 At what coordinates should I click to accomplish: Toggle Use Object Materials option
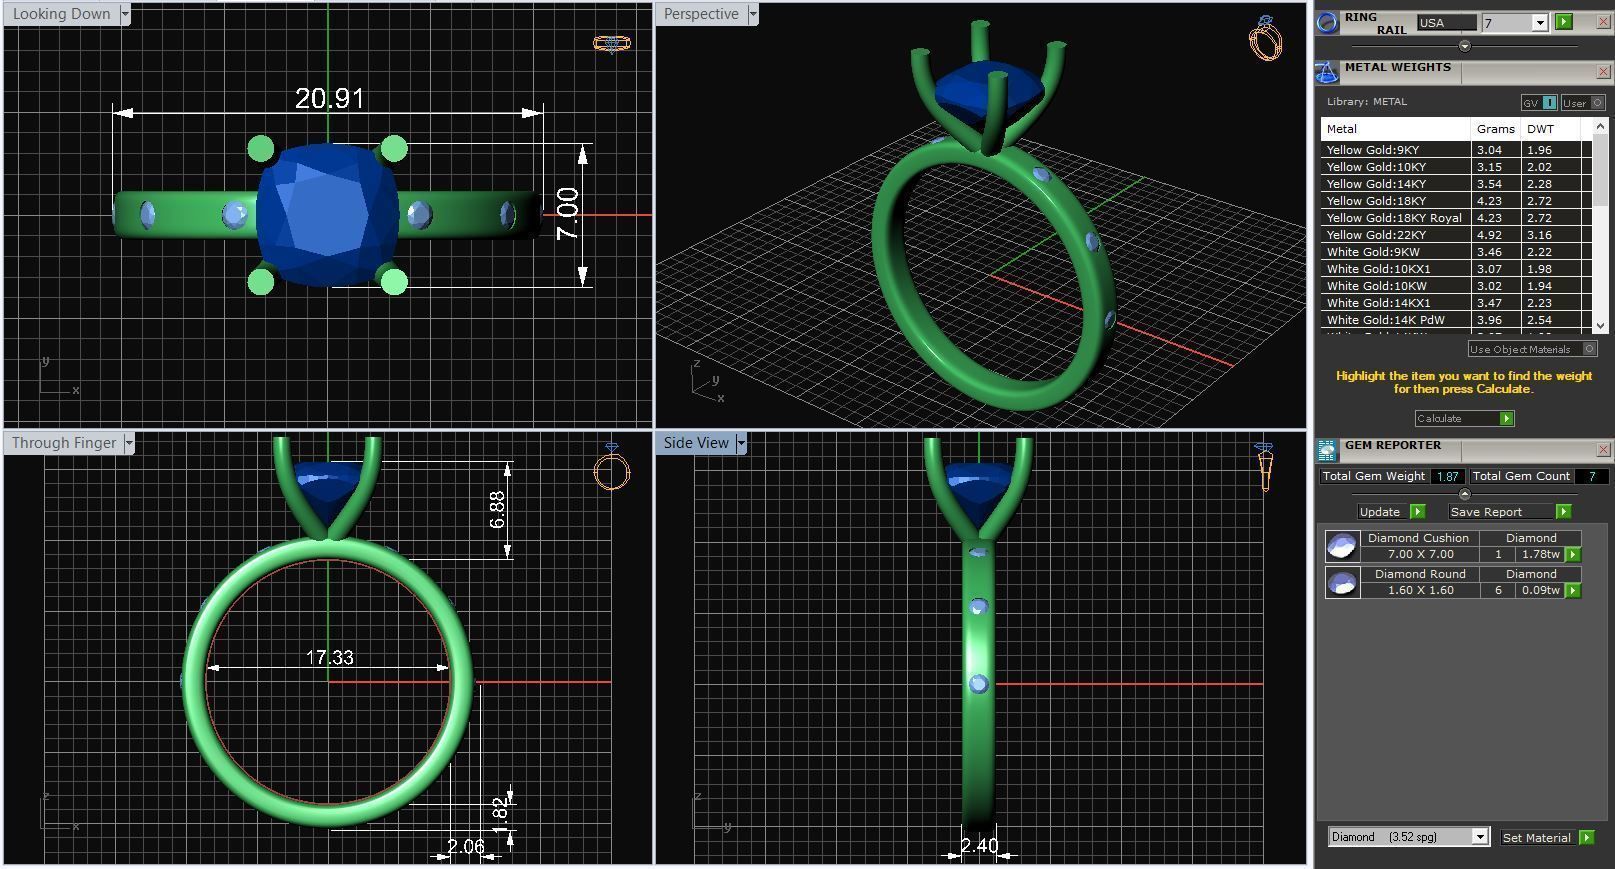tap(1532, 349)
